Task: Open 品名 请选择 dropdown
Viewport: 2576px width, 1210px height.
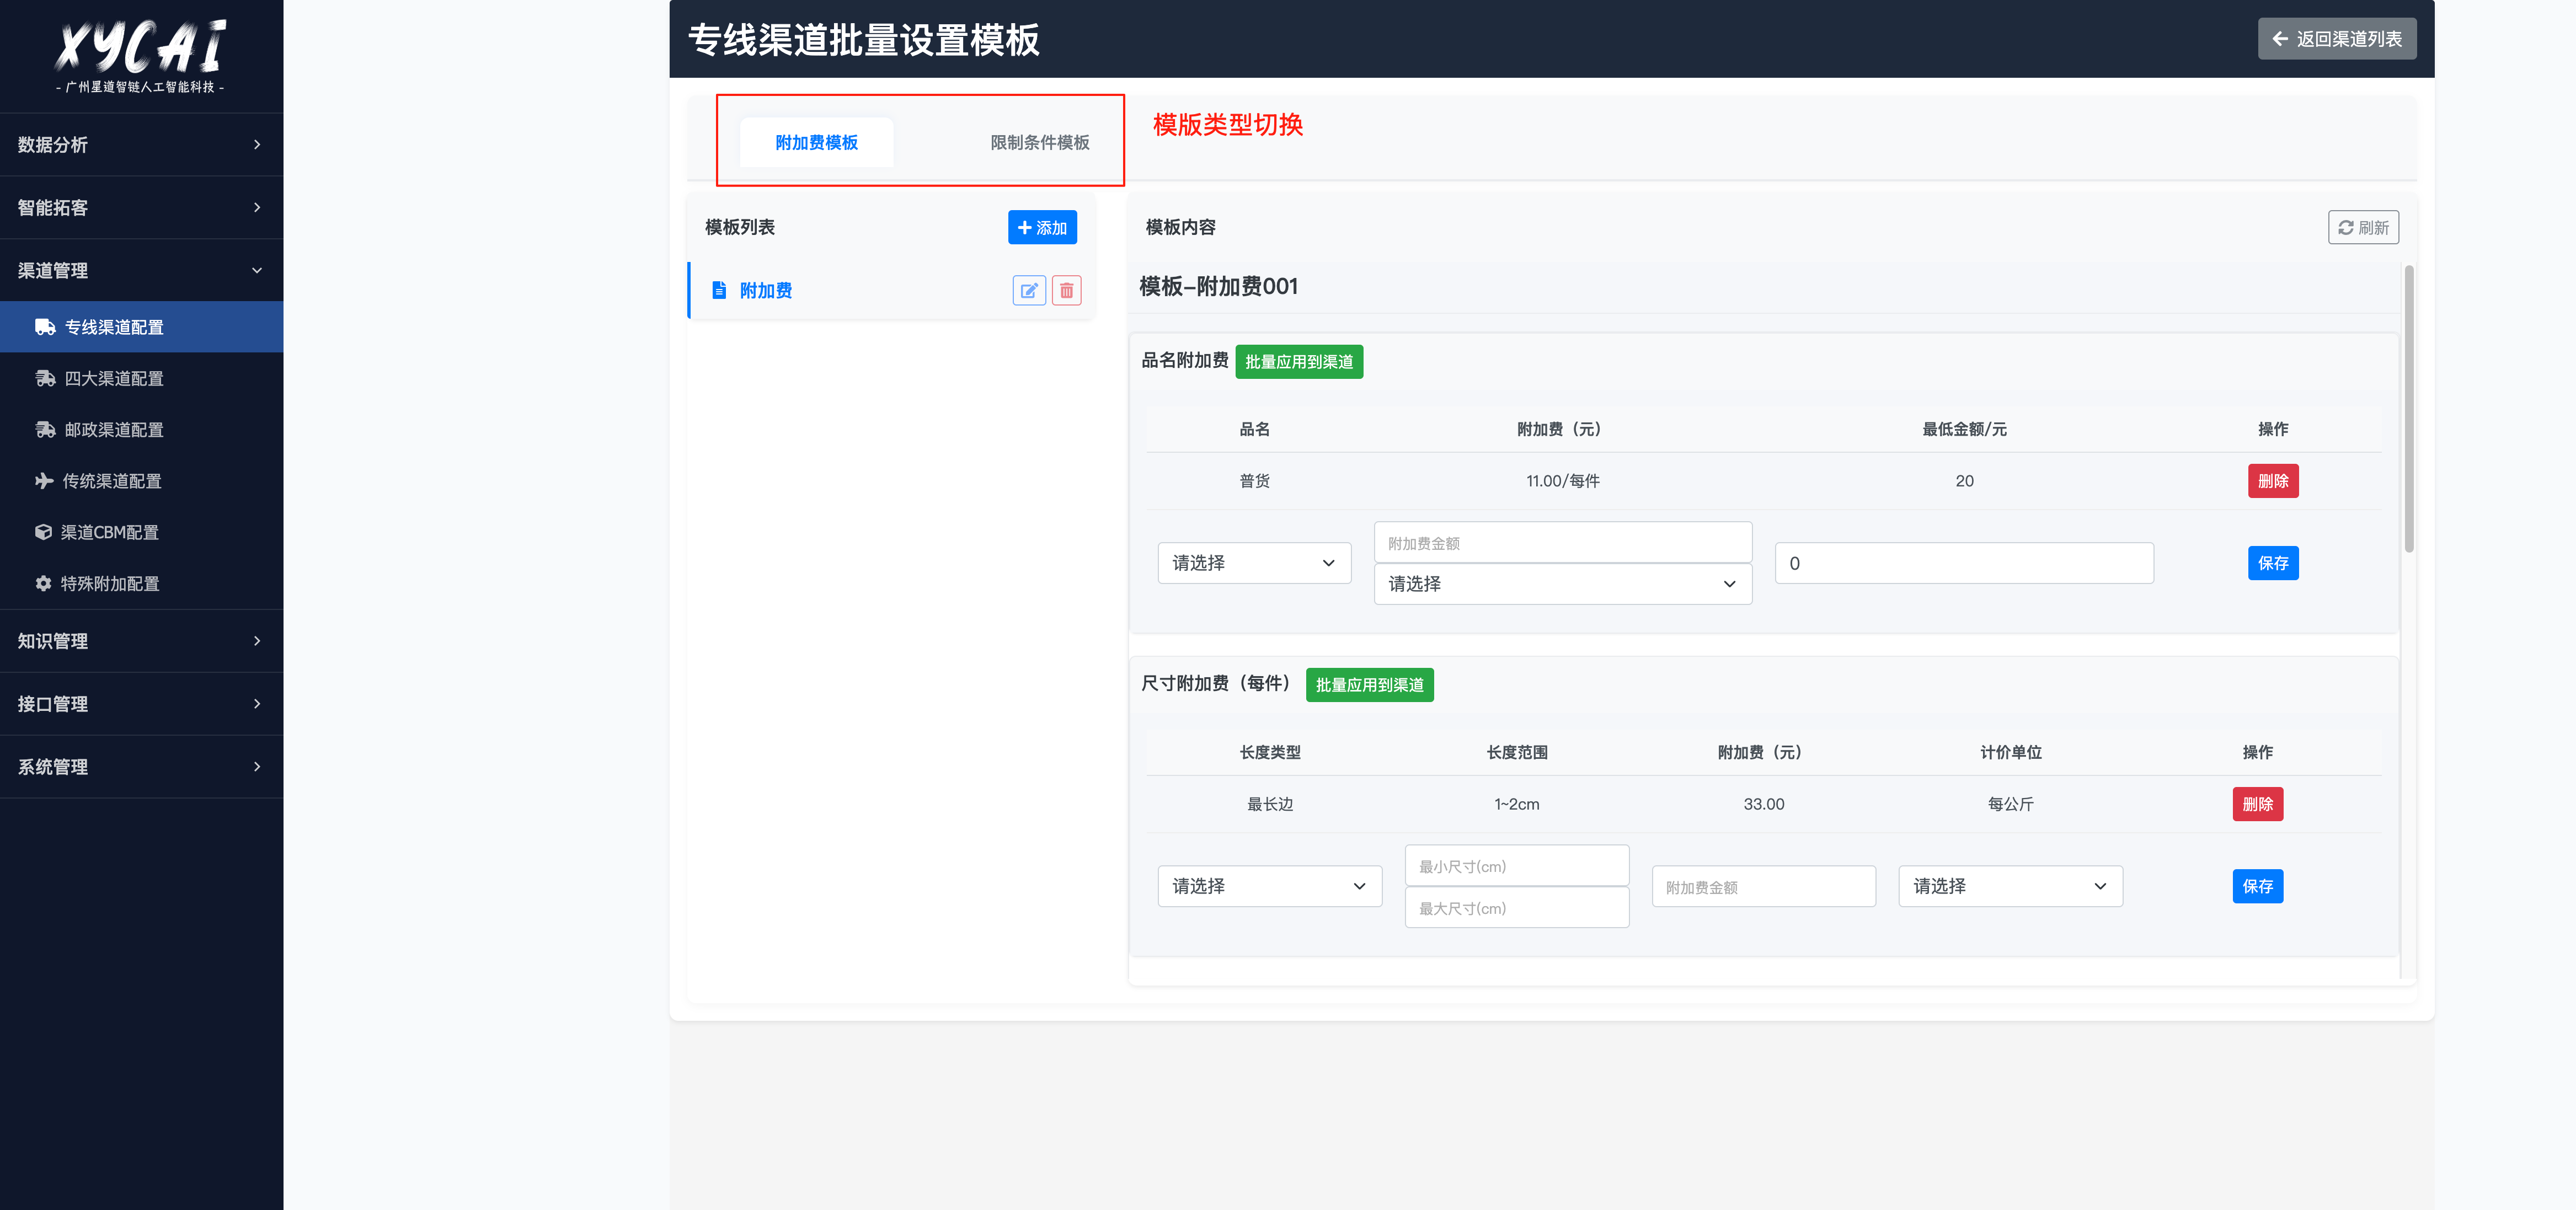Action: (1254, 563)
